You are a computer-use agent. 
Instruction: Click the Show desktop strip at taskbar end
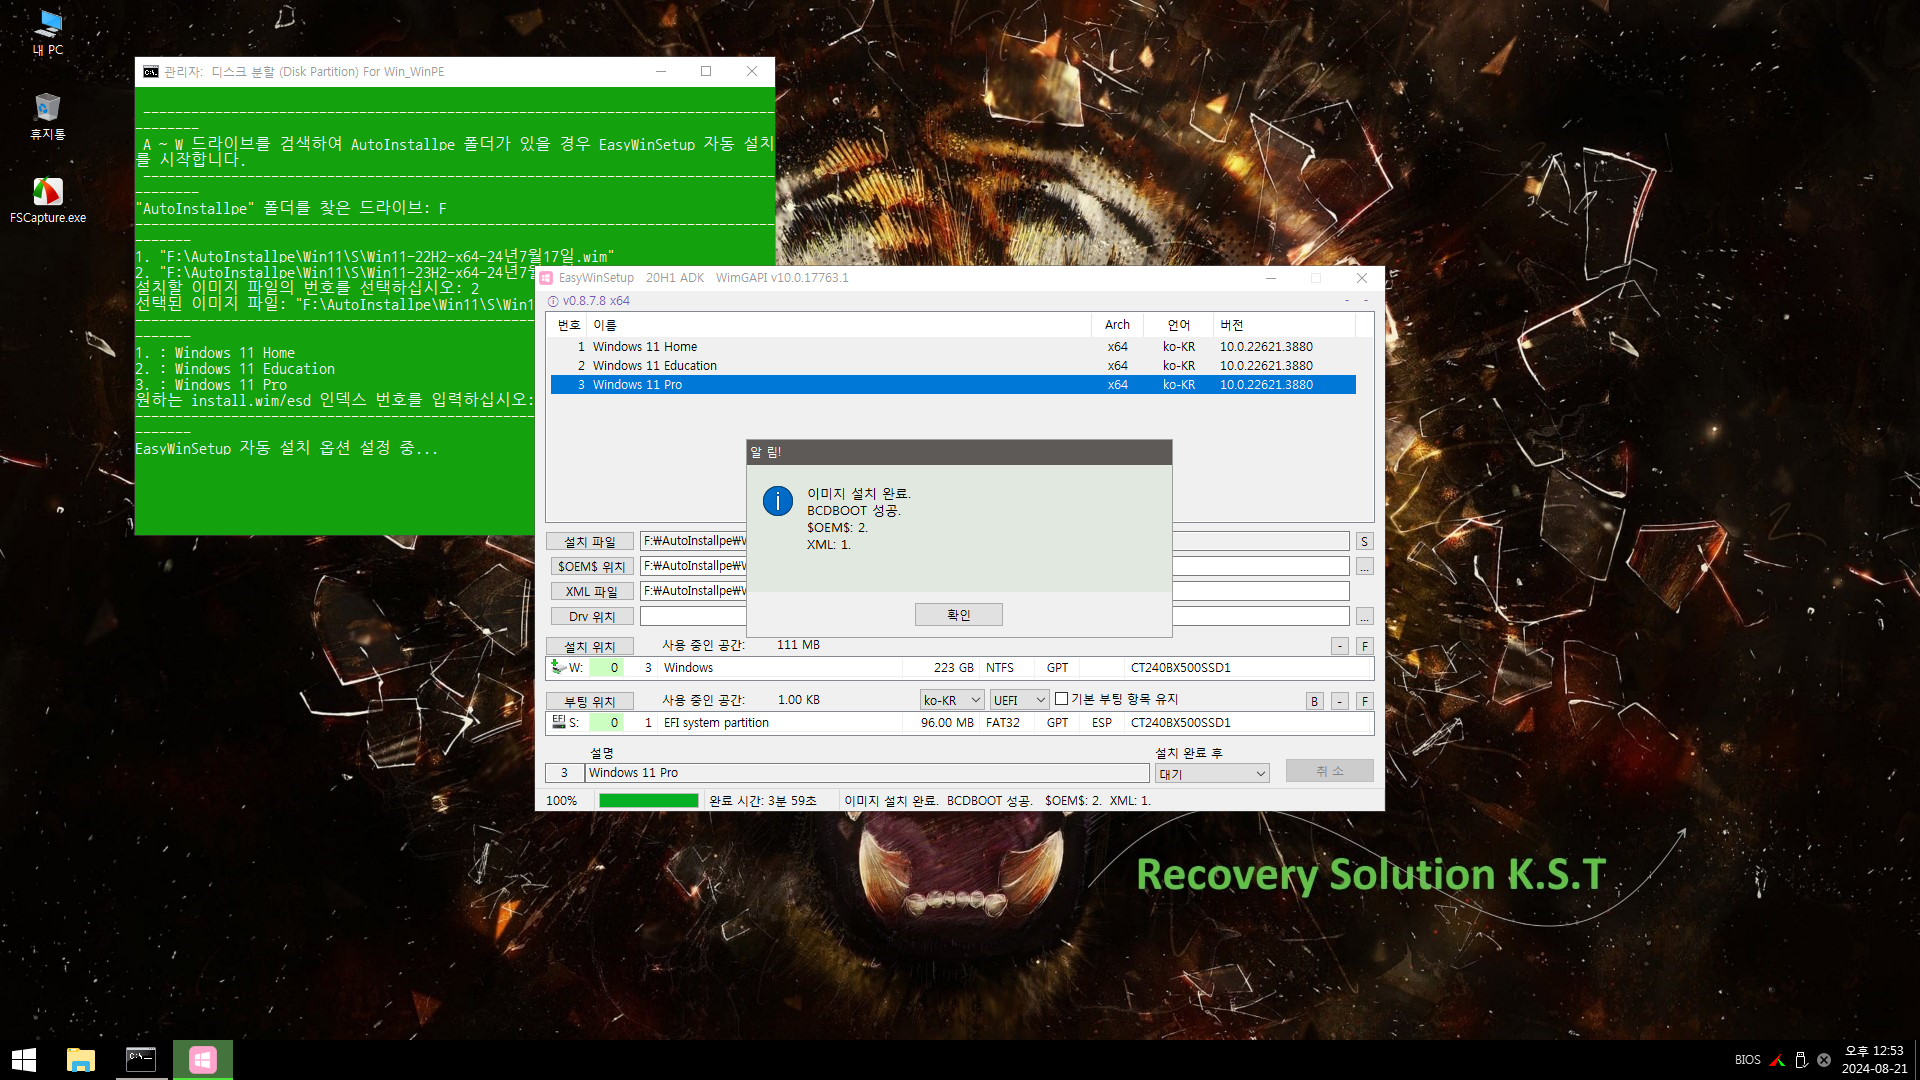(1916, 1060)
